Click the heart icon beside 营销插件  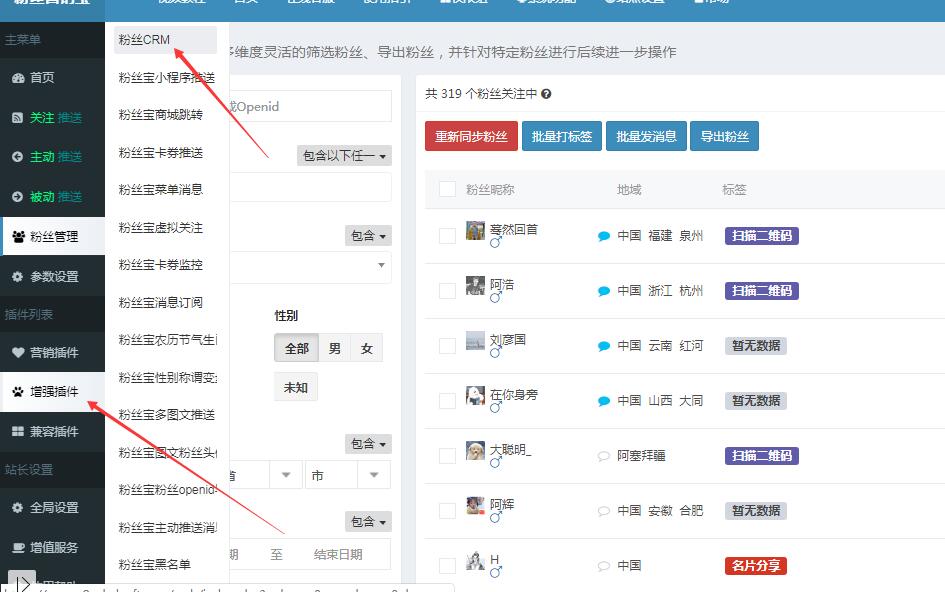(x=18, y=352)
